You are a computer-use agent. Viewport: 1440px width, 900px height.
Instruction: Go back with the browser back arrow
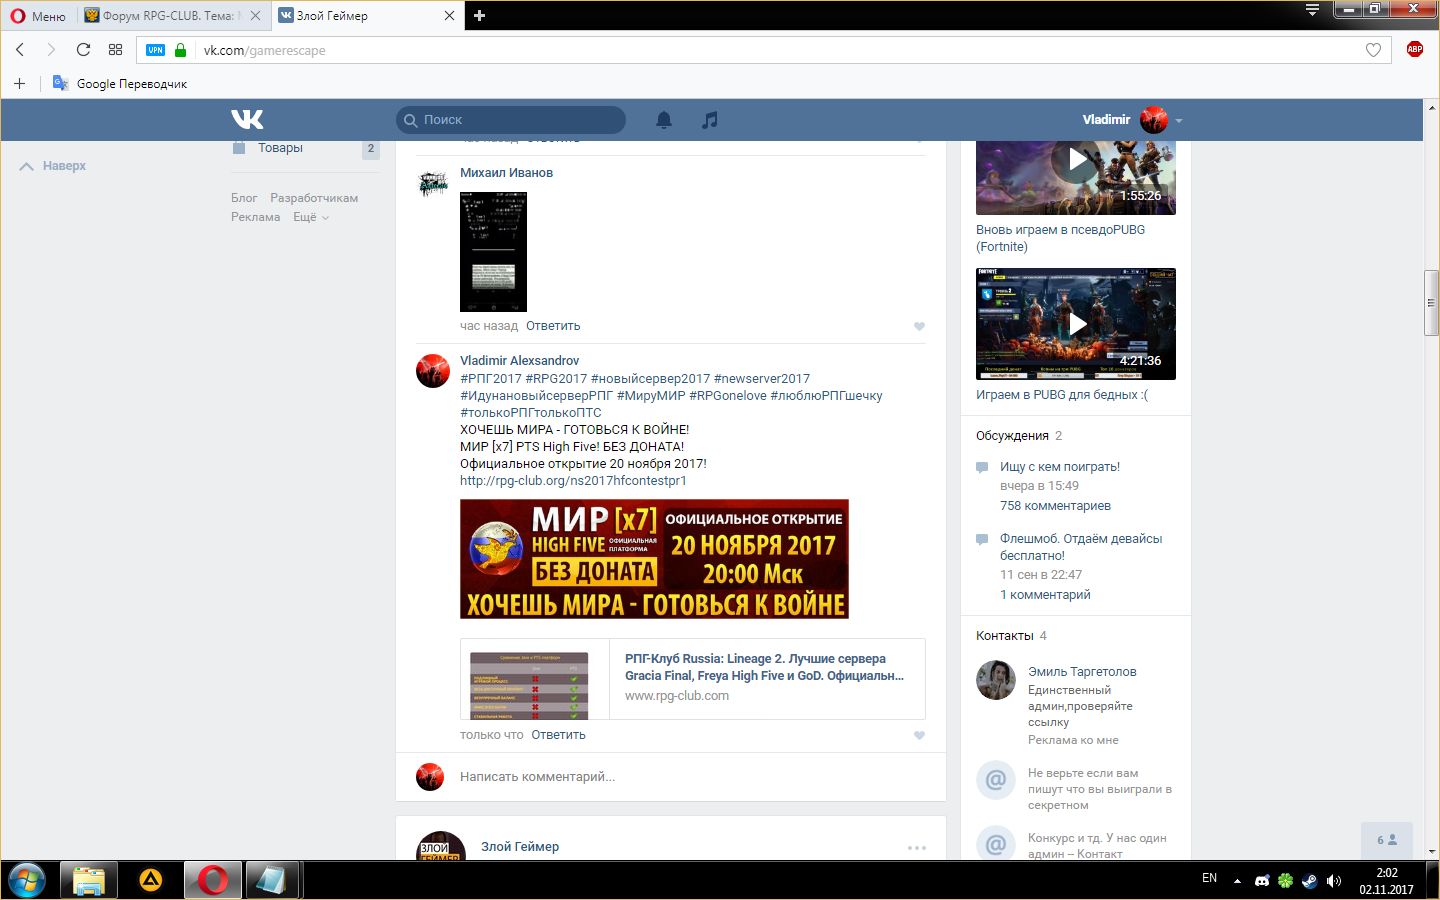tap(20, 49)
